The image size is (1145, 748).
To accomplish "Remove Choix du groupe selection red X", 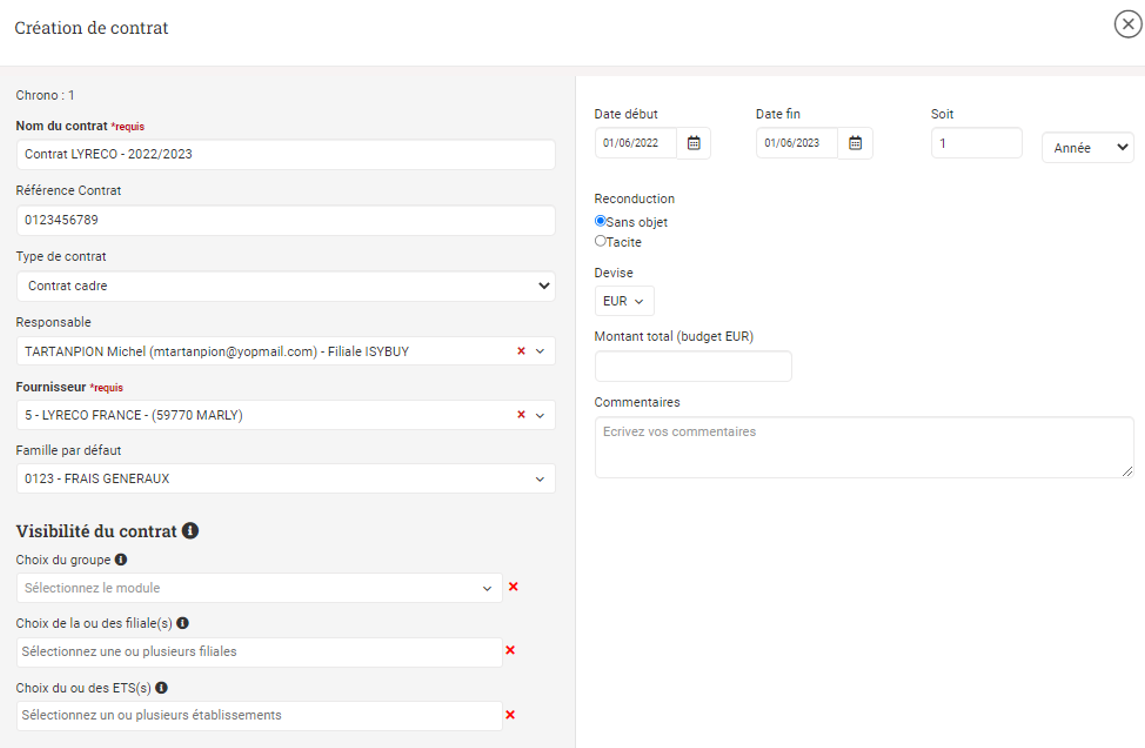I will 513,587.
